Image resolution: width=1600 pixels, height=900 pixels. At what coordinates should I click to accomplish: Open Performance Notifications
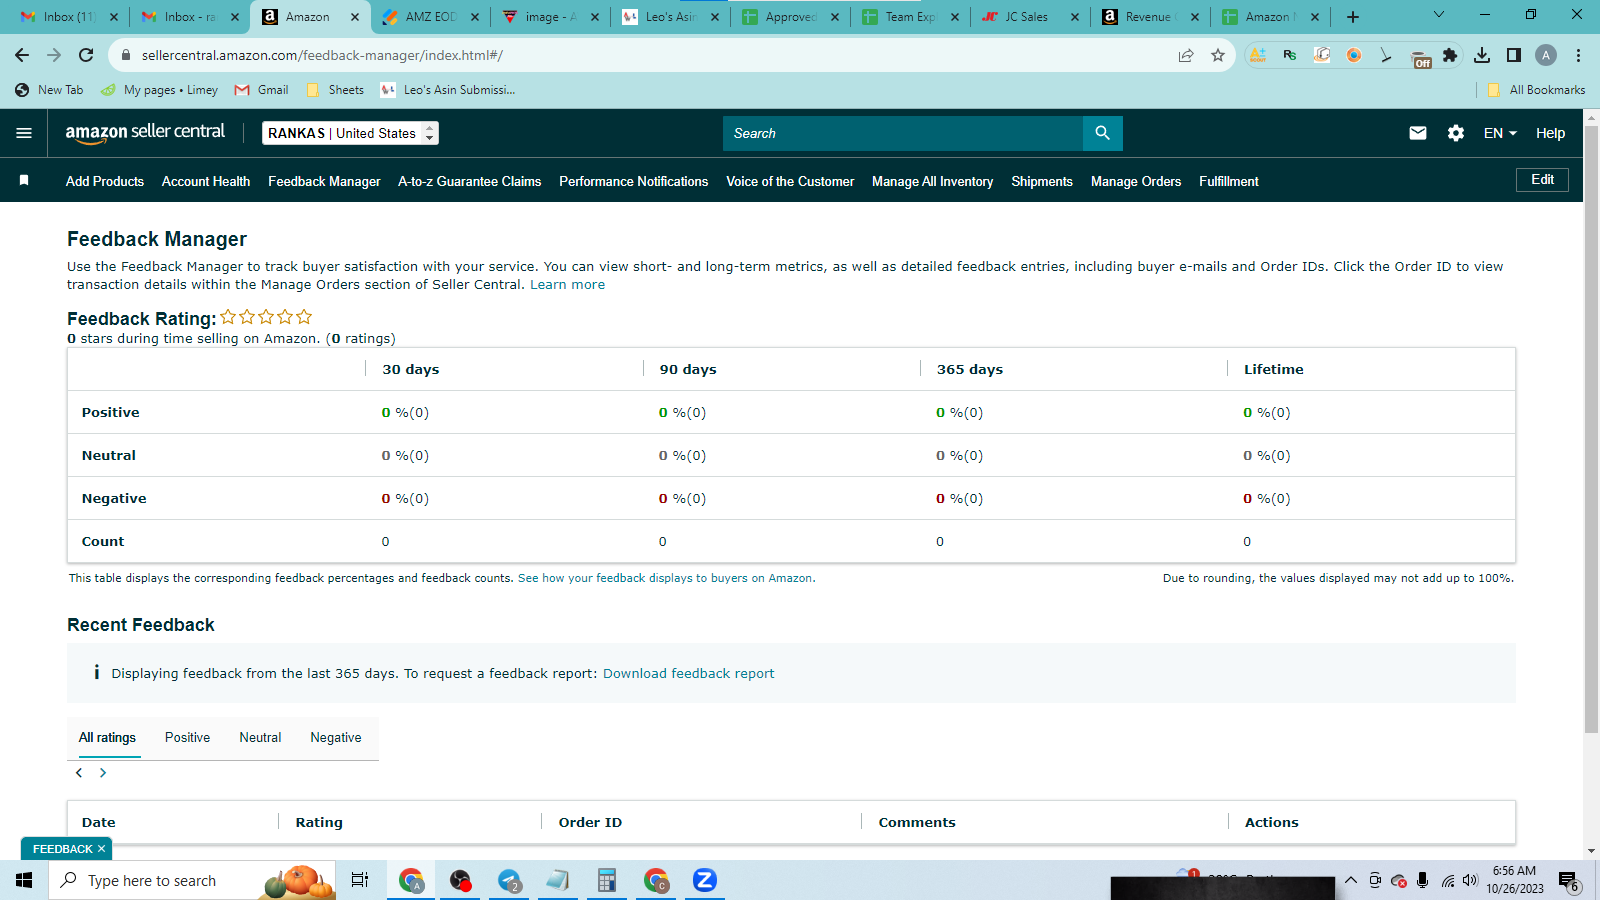pos(633,181)
